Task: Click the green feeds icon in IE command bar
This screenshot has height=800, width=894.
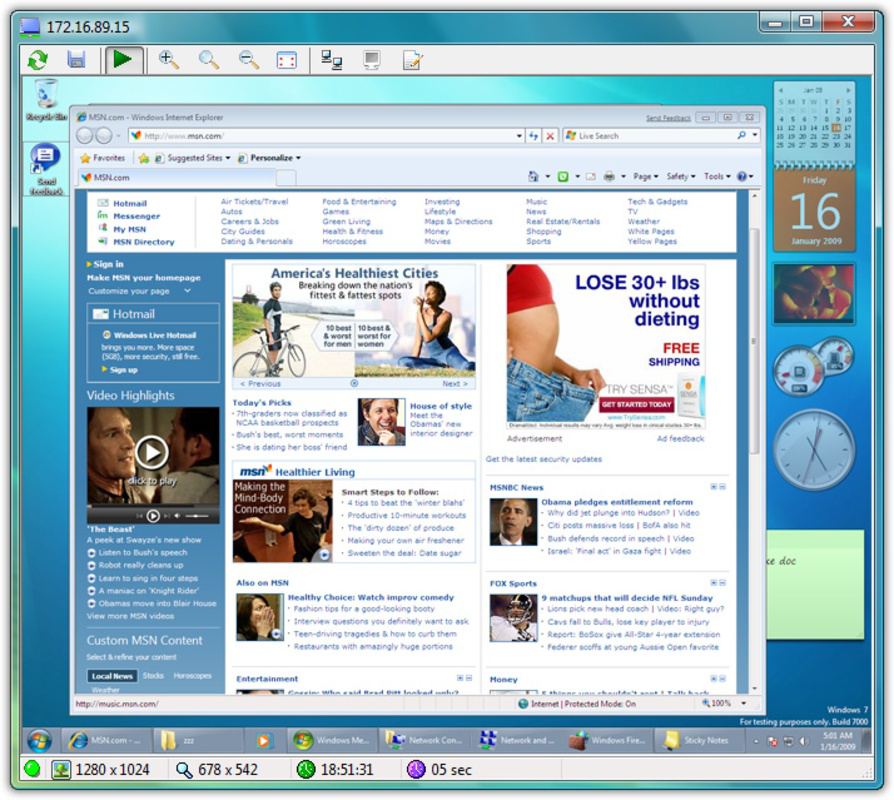Action: [563, 177]
